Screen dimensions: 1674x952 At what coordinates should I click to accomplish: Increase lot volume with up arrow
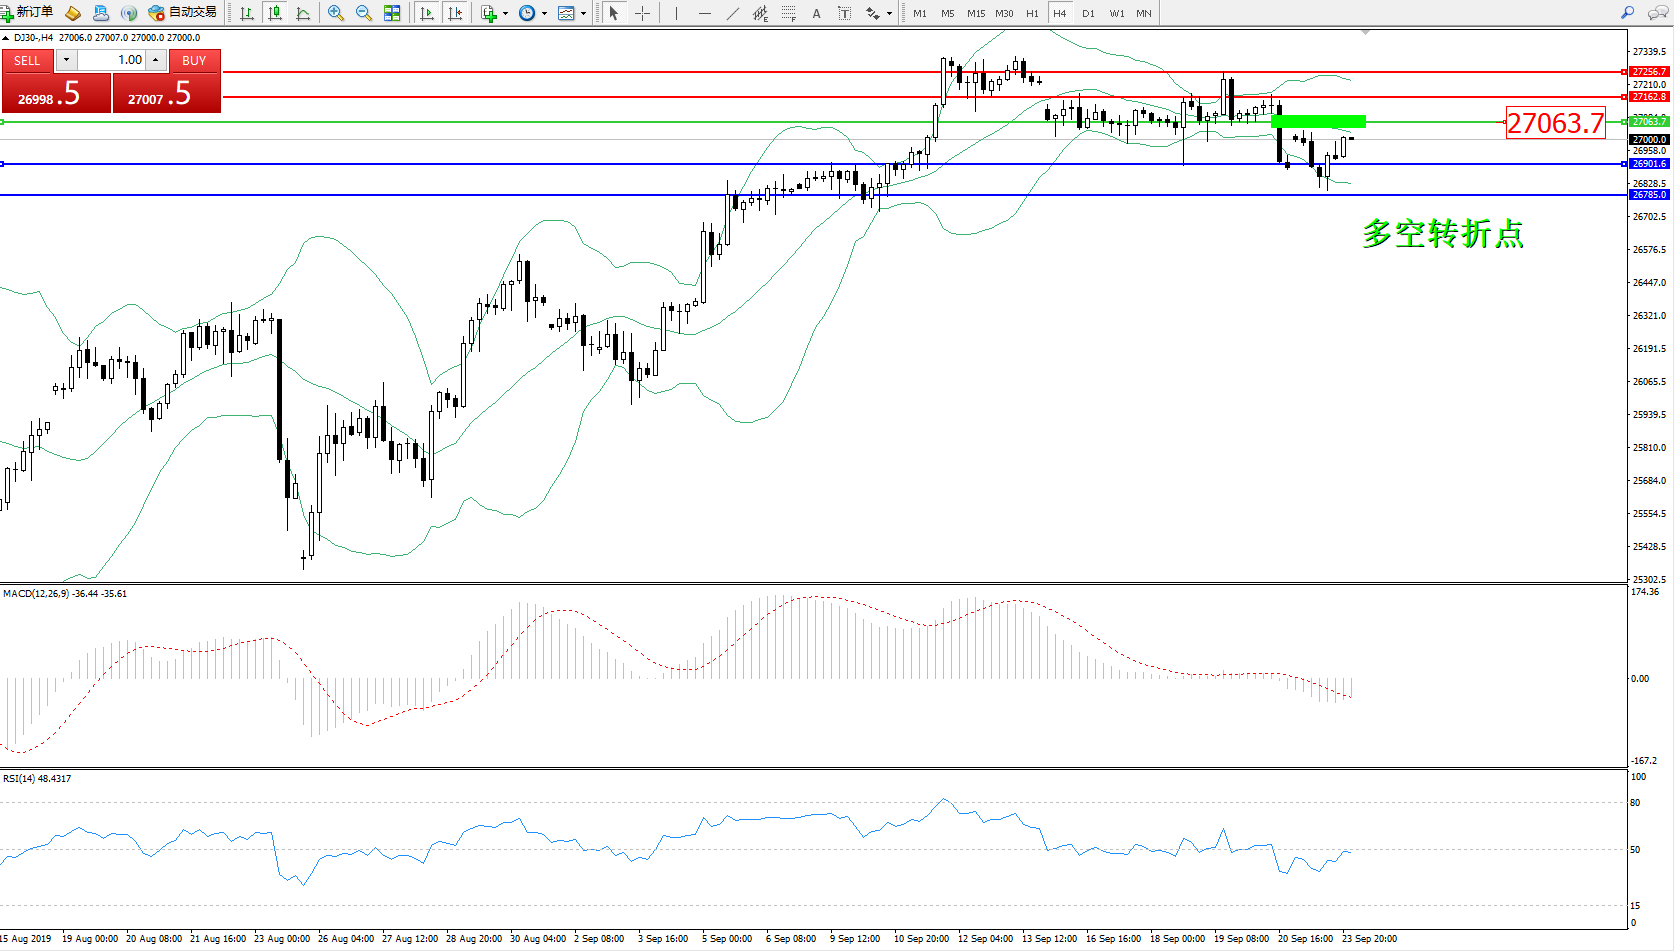pyautogui.click(x=156, y=60)
